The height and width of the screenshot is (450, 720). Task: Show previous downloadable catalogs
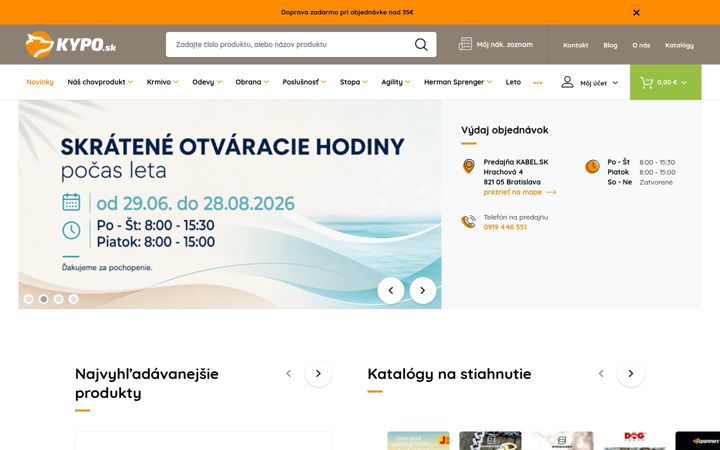[x=601, y=373]
